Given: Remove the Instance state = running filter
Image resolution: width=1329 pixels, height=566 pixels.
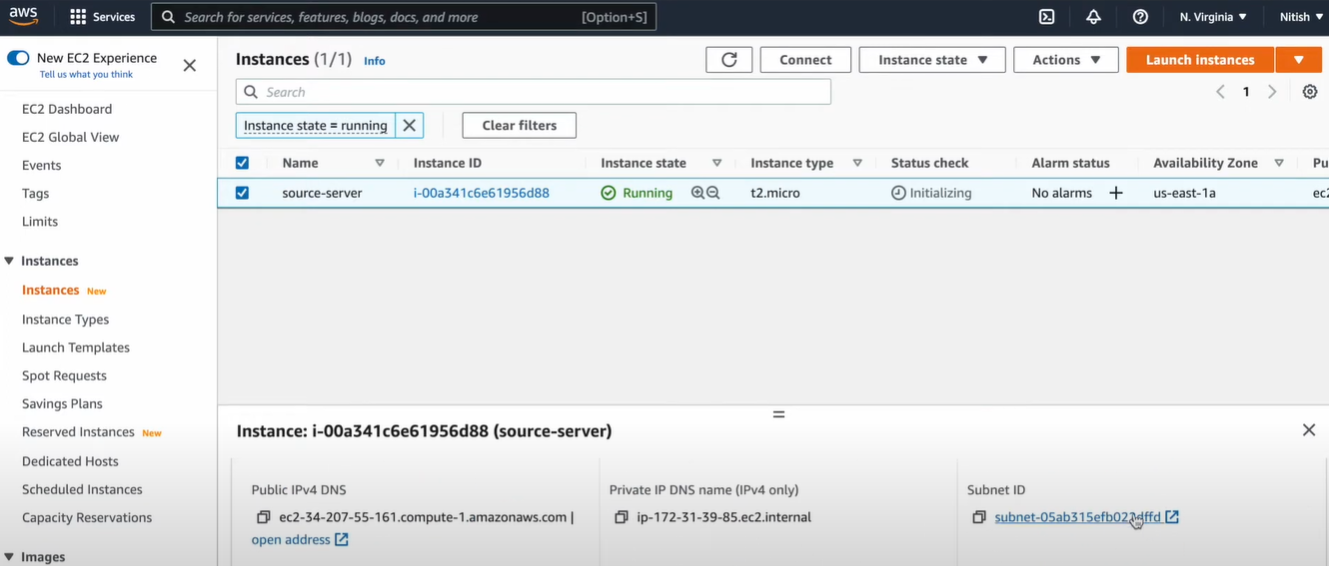Looking at the screenshot, I should click(x=409, y=125).
